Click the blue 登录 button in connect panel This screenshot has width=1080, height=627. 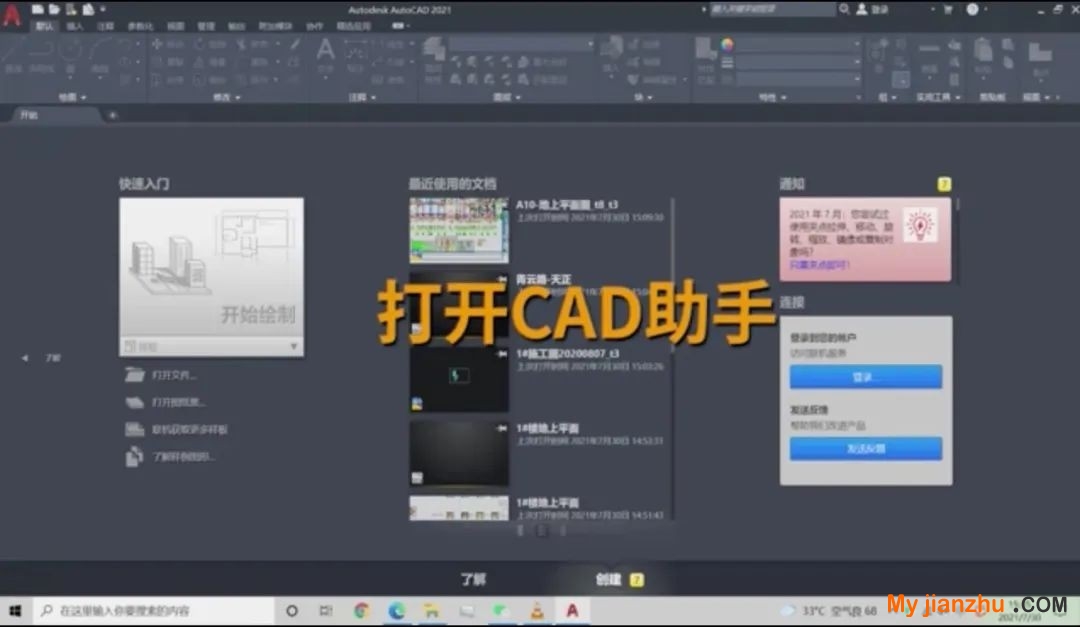click(x=866, y=377)
